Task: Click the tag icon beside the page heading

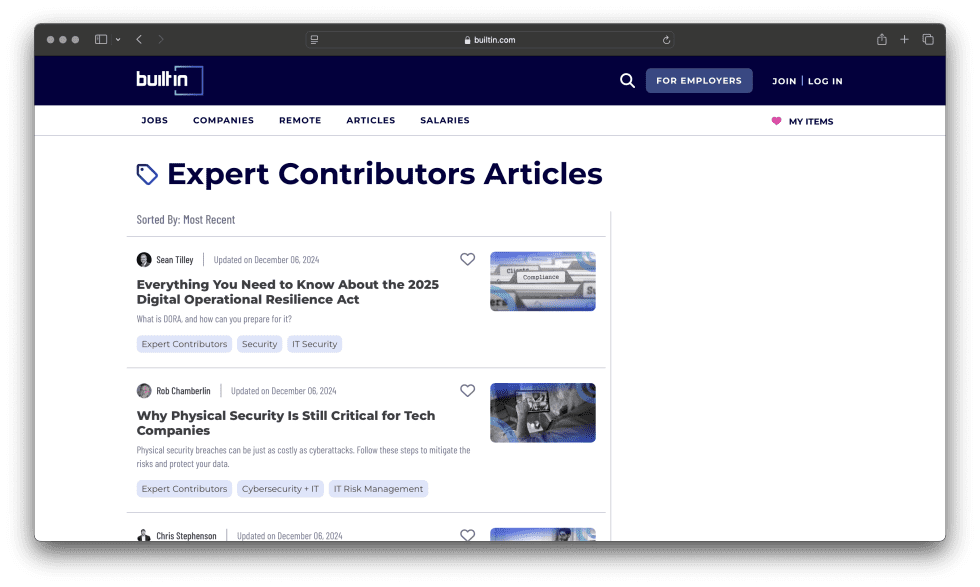Action: (x=146, y=173)
